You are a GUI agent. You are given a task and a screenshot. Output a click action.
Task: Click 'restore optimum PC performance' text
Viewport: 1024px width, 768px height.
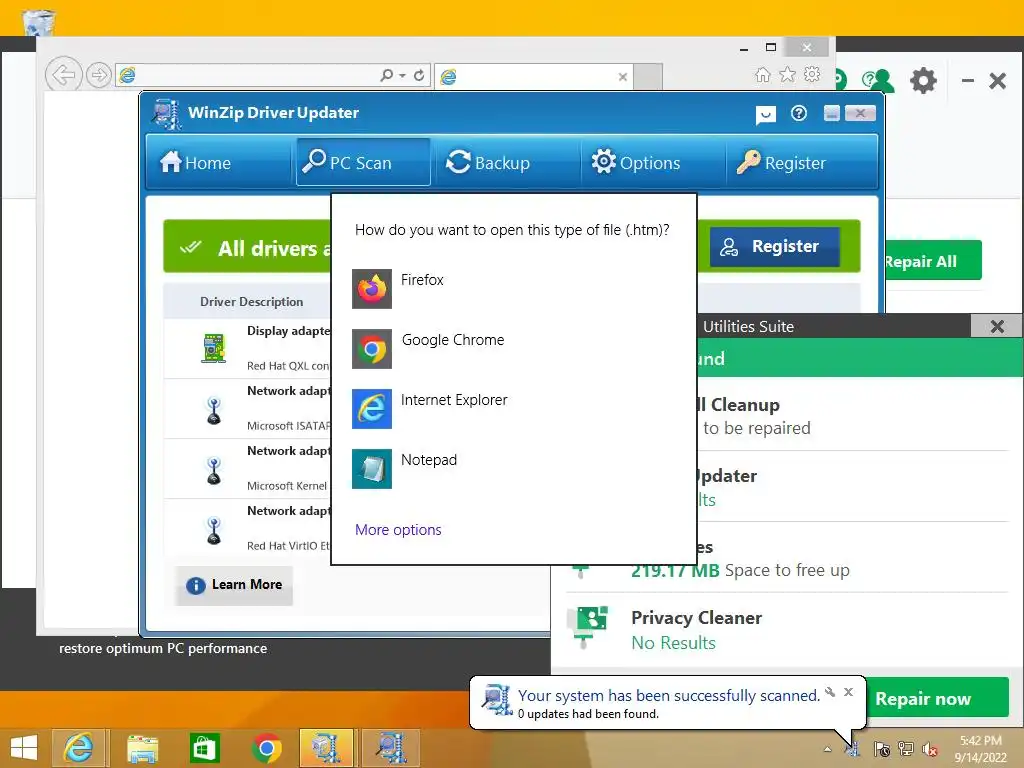coord(163,648)
